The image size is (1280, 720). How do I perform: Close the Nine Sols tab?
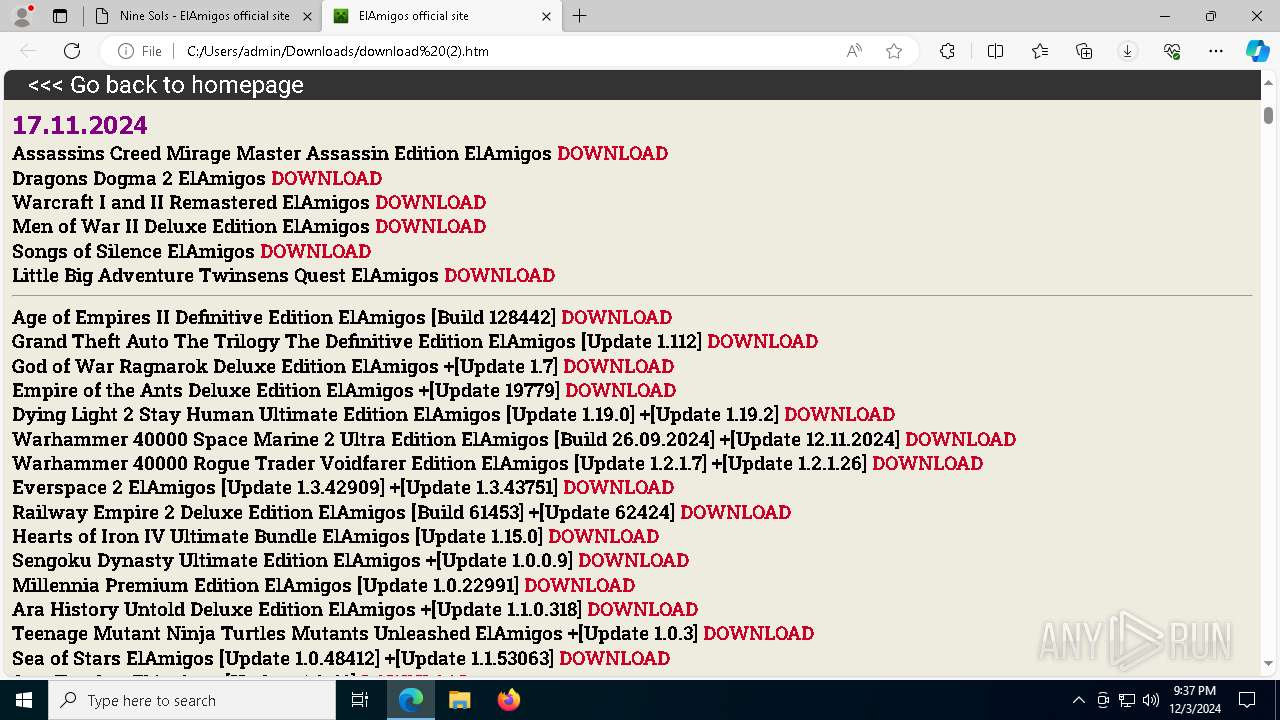point(307,16)
